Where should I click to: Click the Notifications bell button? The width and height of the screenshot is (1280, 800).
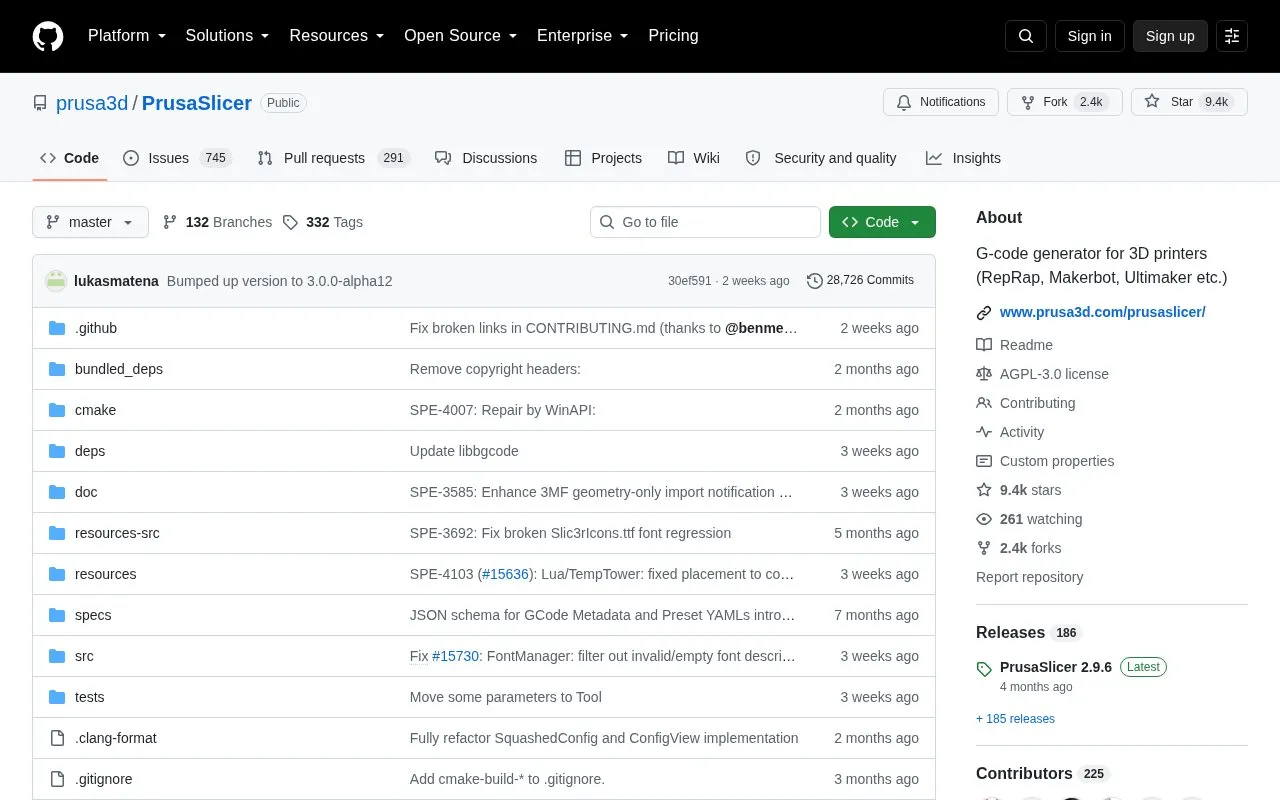[941, 102]
